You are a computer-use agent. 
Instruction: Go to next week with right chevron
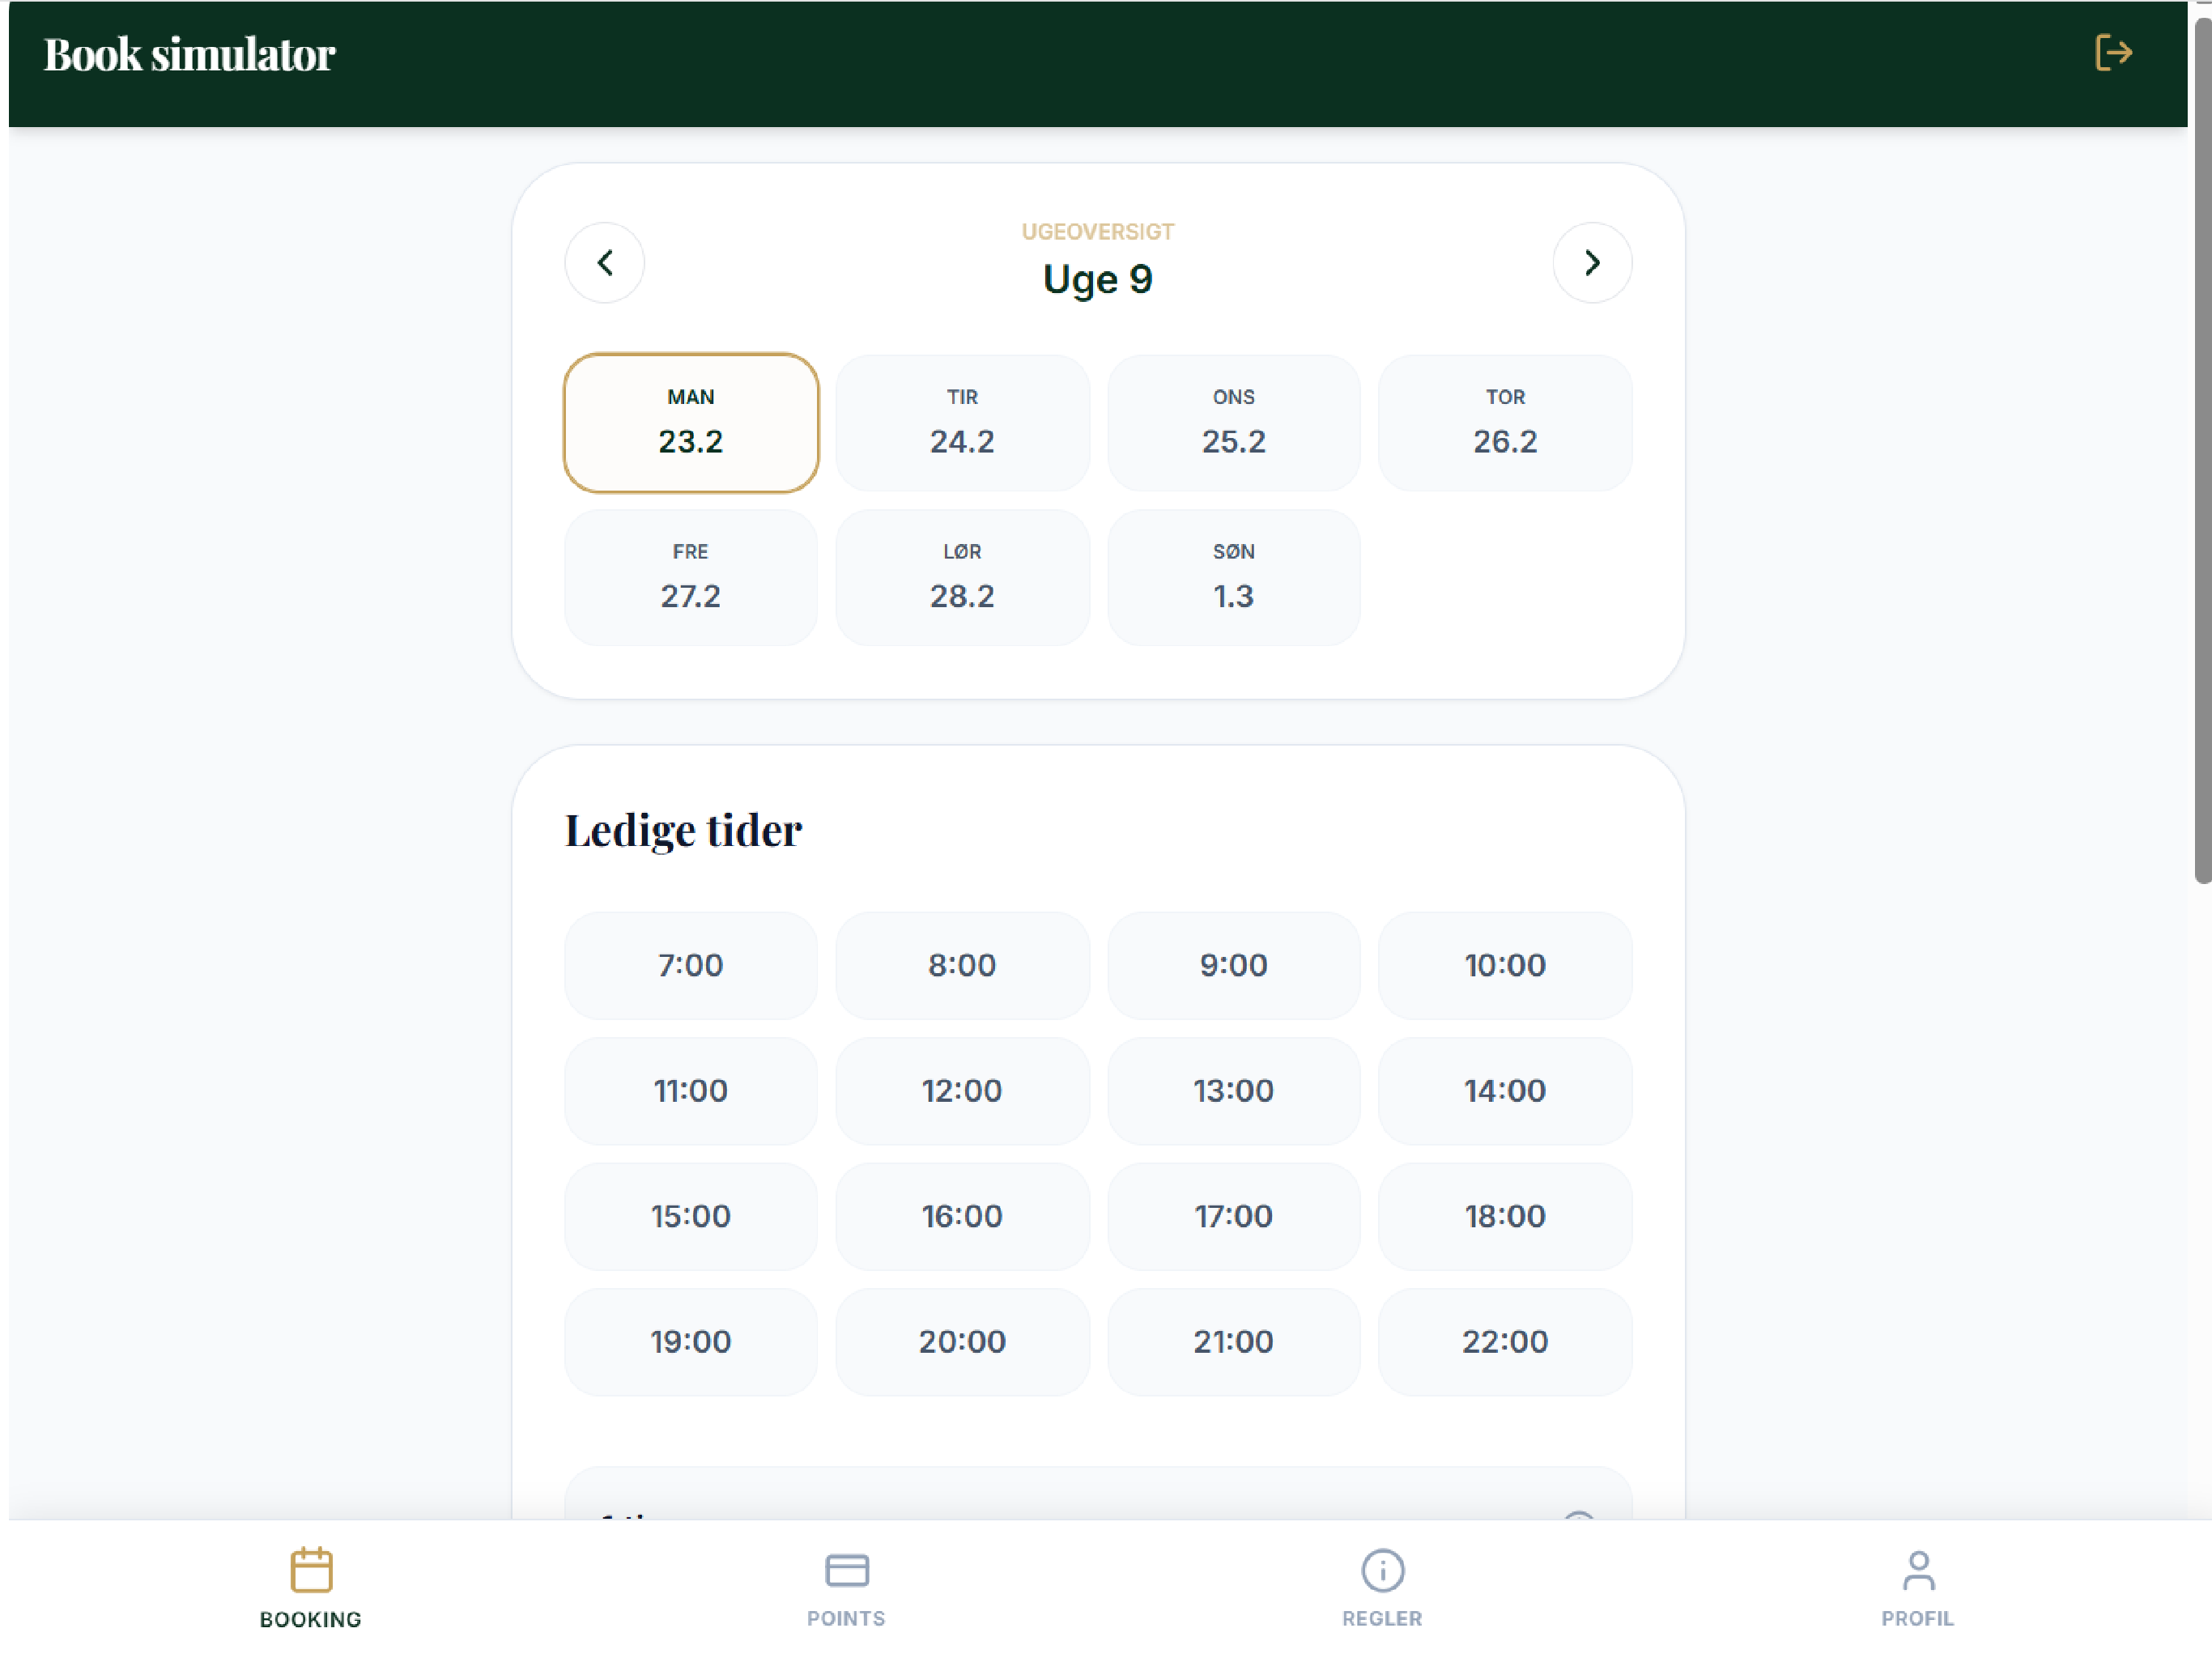pyautogui.click(x=1592, y=263)
